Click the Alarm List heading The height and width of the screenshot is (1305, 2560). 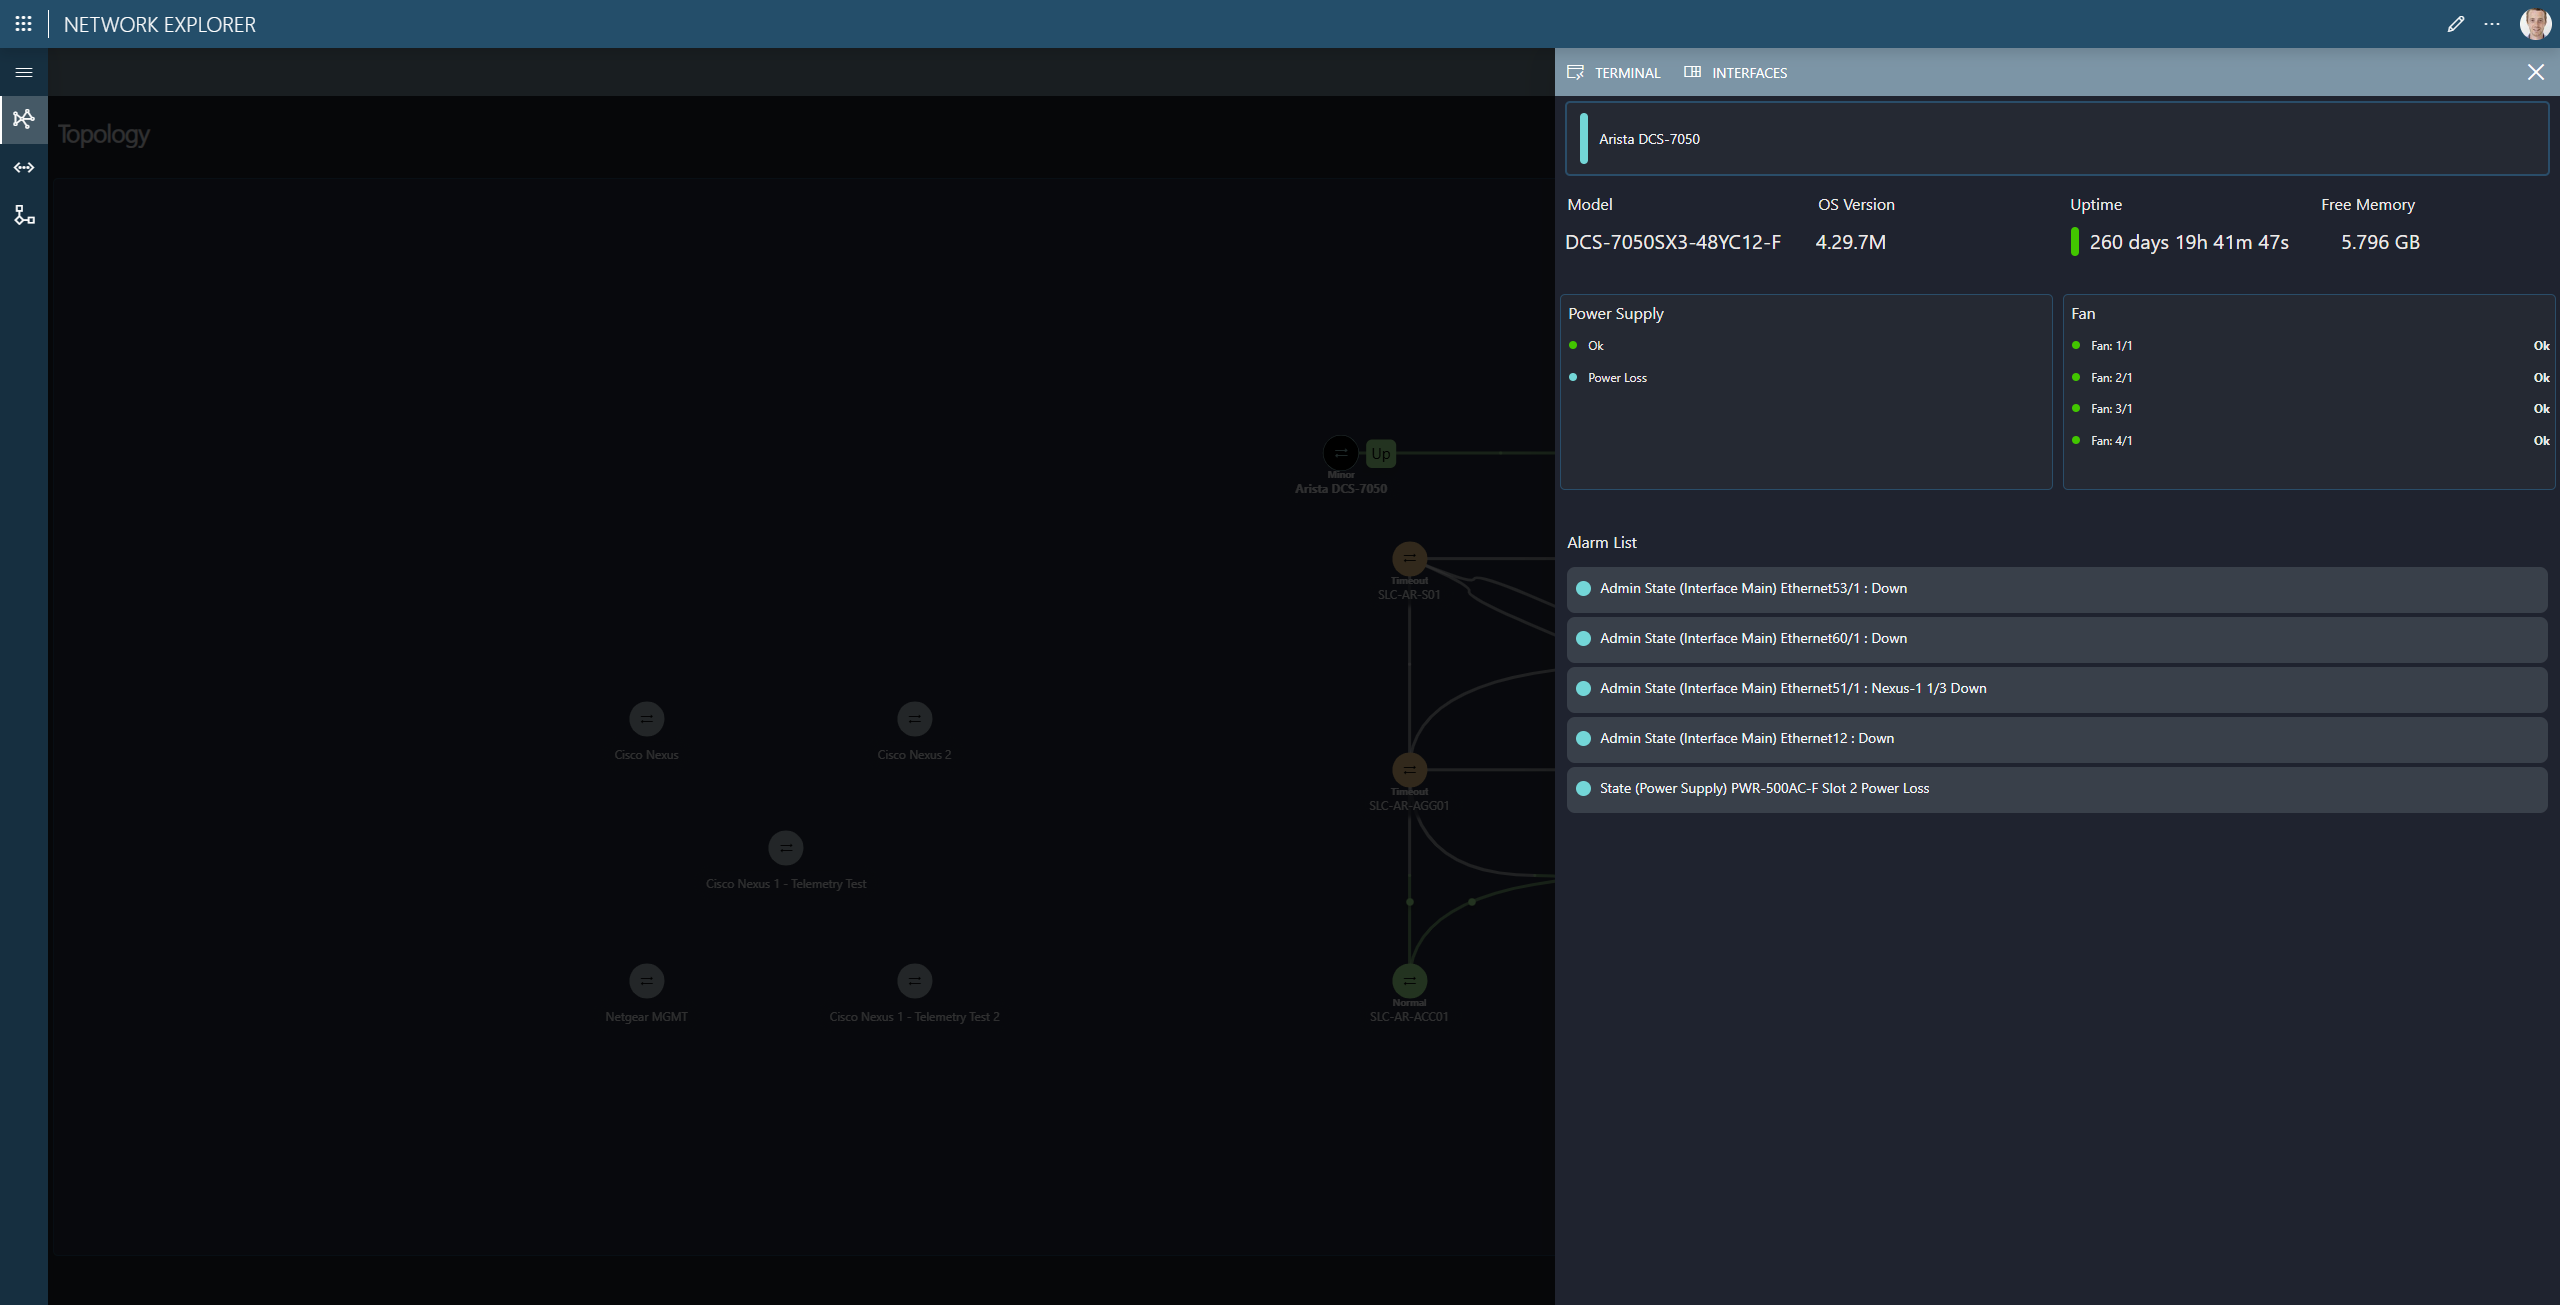[x=1601, y=542]
